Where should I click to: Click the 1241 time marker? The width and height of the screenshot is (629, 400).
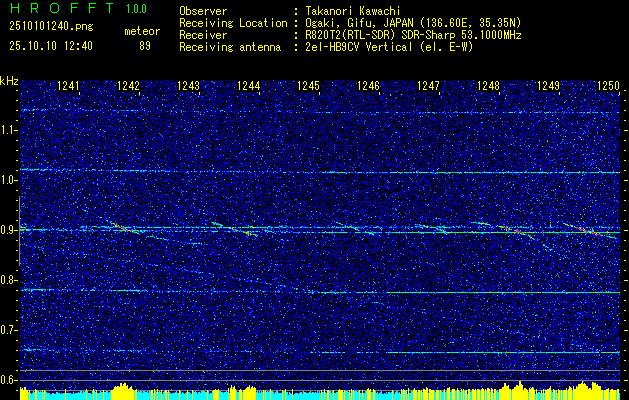(68, 85)
